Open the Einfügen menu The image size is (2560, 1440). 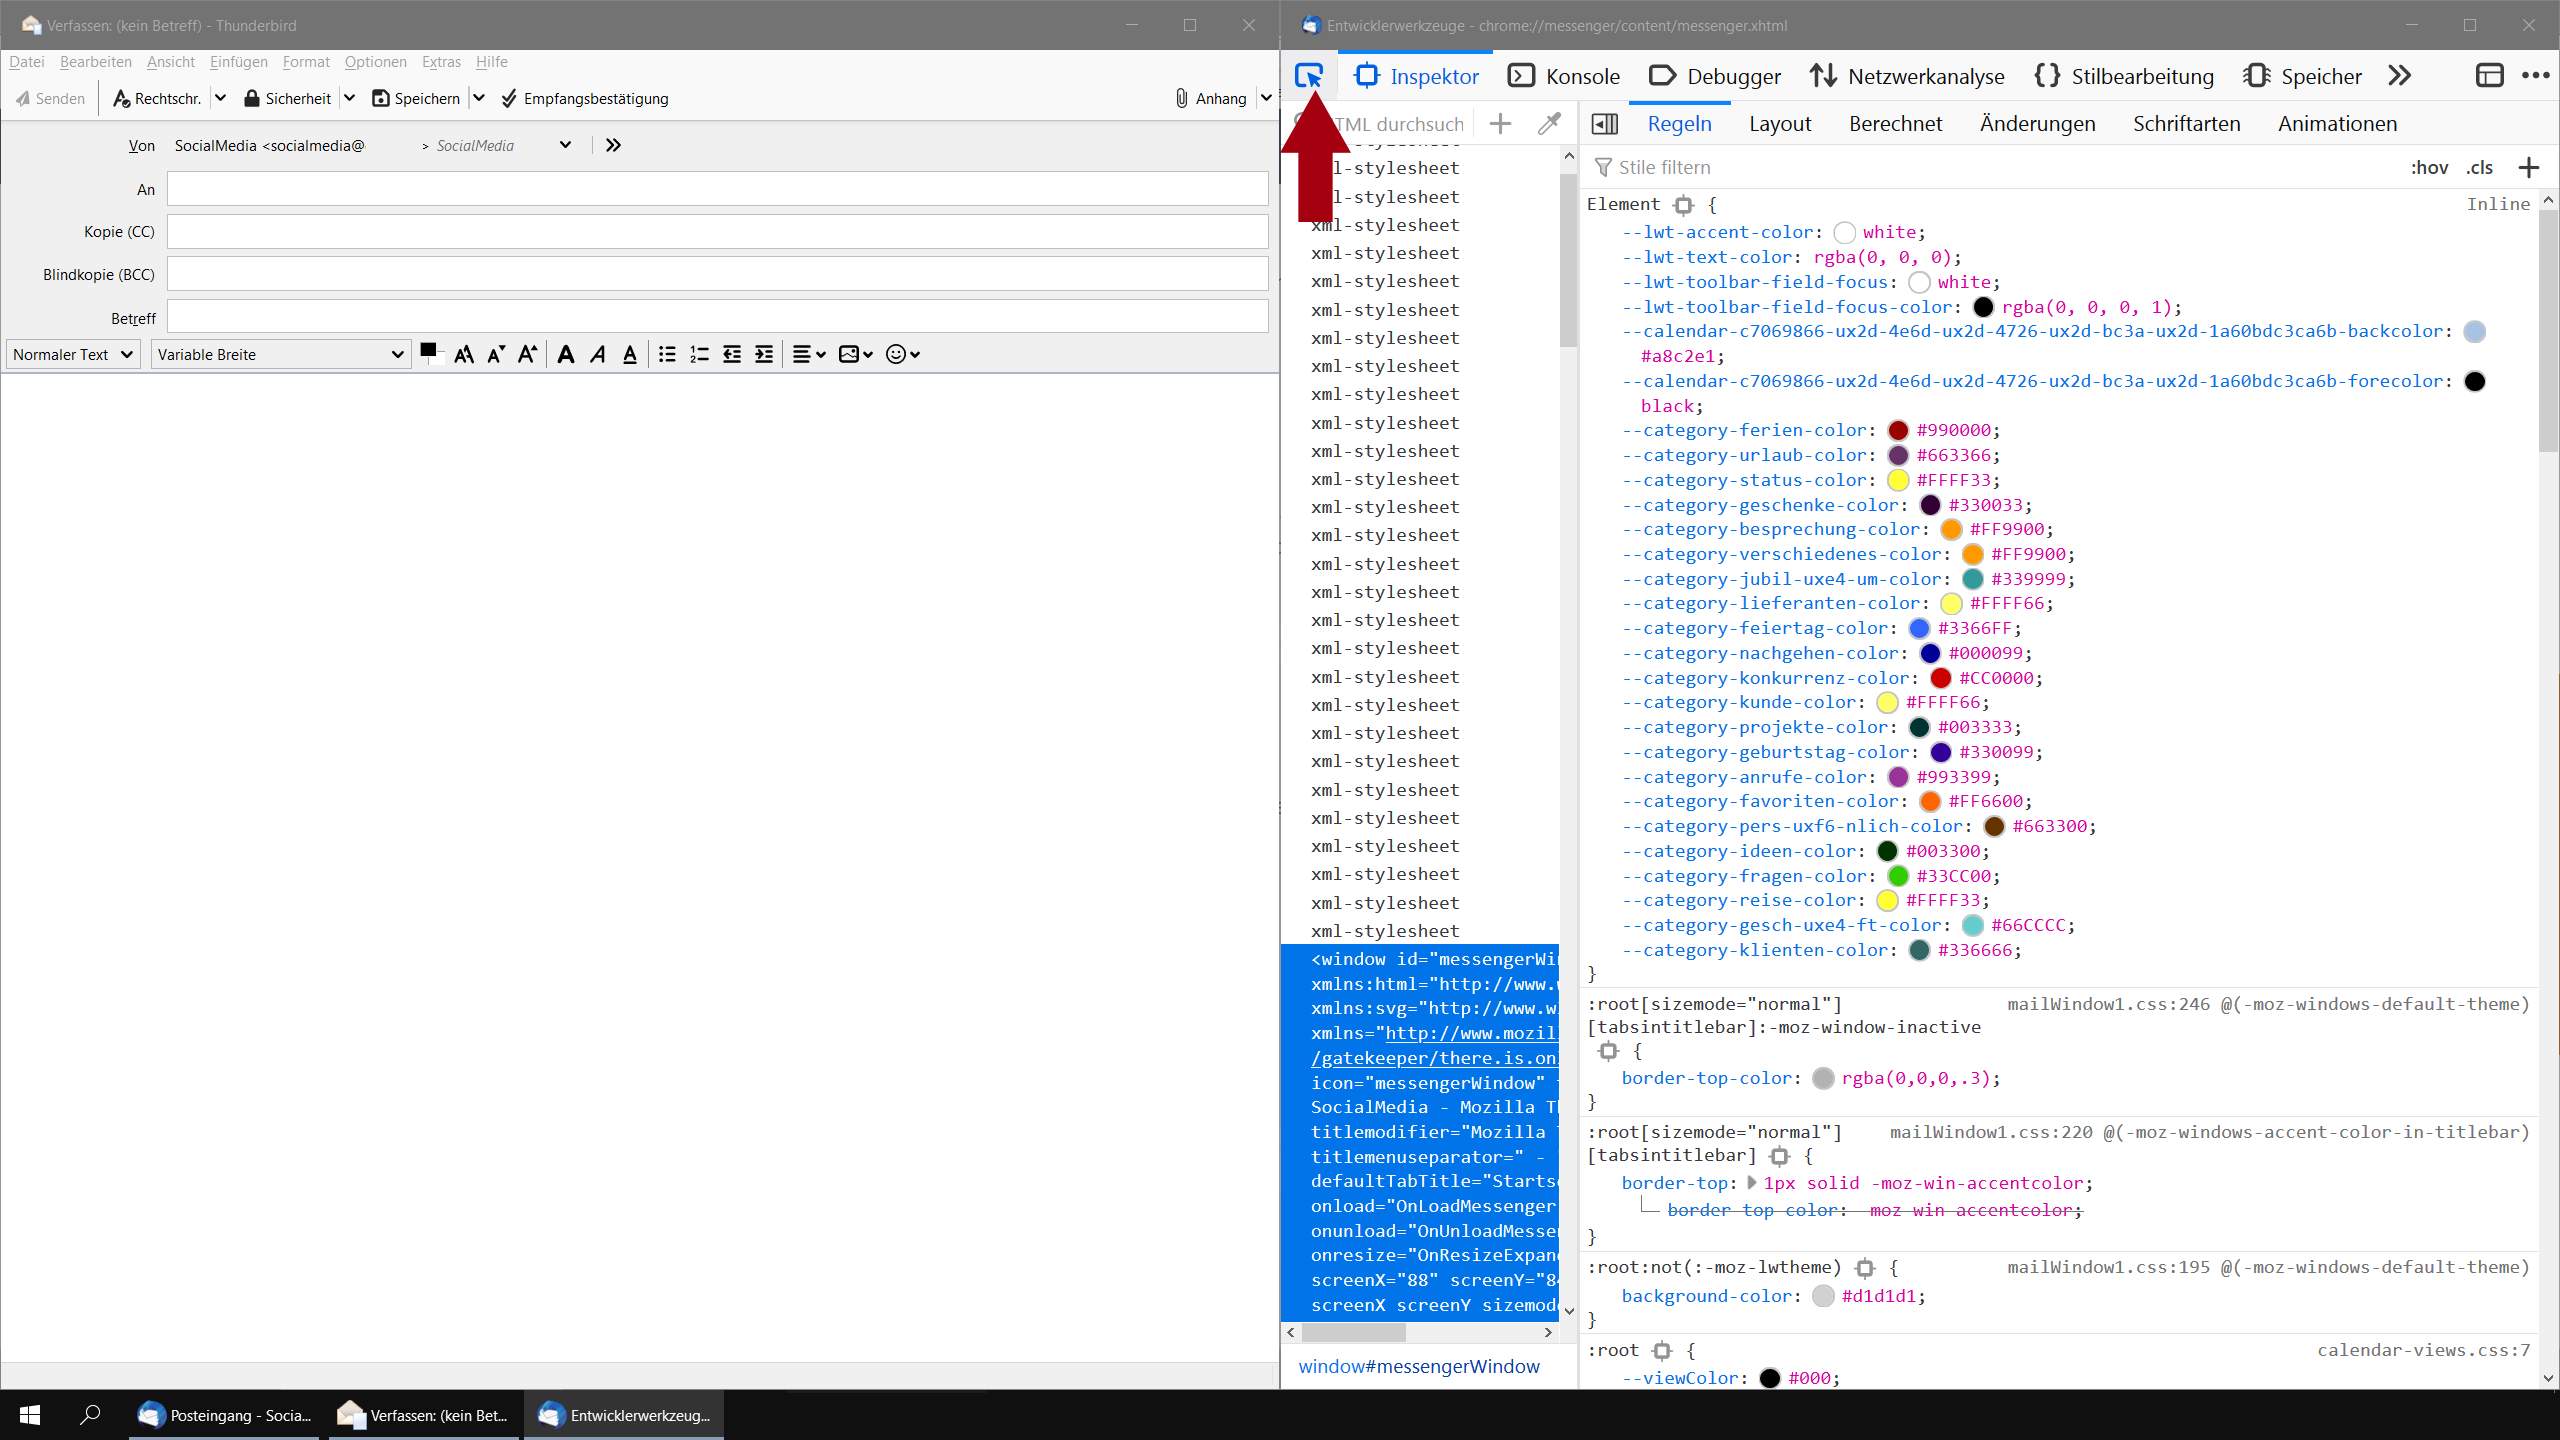tap(238, 61)
